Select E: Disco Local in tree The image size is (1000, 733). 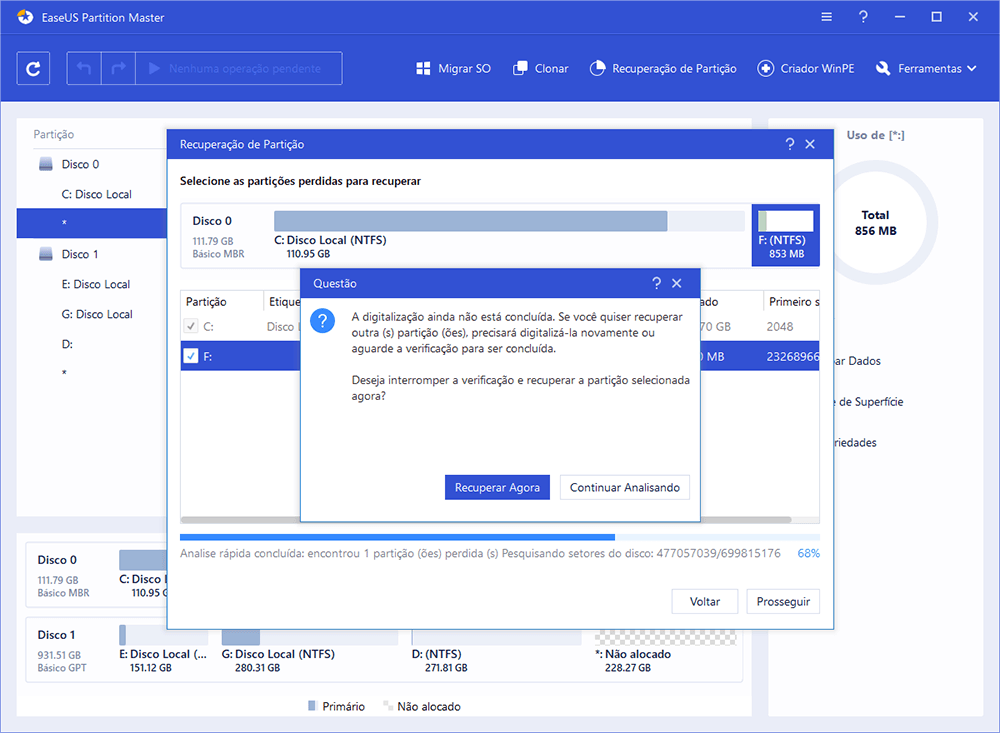[96, 284]
